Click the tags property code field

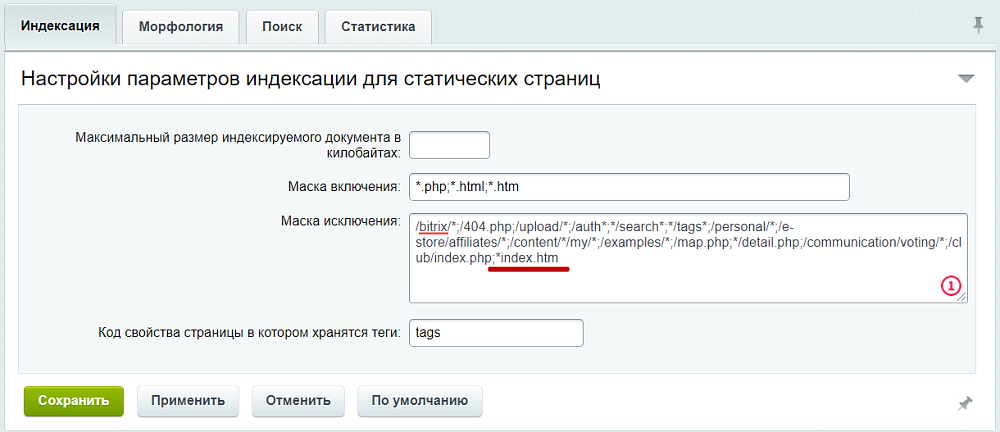(496, 332)
